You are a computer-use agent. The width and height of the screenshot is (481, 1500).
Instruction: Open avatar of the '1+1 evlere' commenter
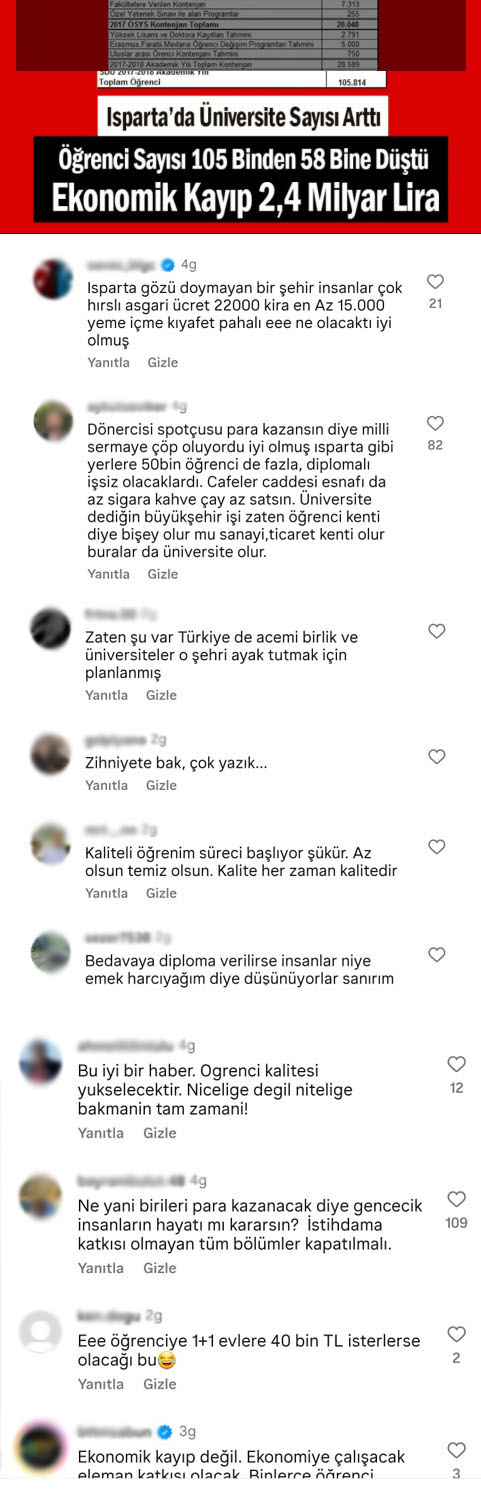40,1332
